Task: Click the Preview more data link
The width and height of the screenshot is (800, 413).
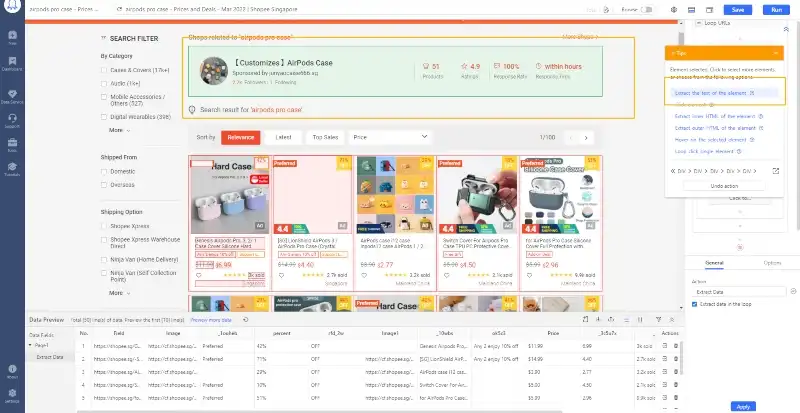Action: click(x=211, y=320)
